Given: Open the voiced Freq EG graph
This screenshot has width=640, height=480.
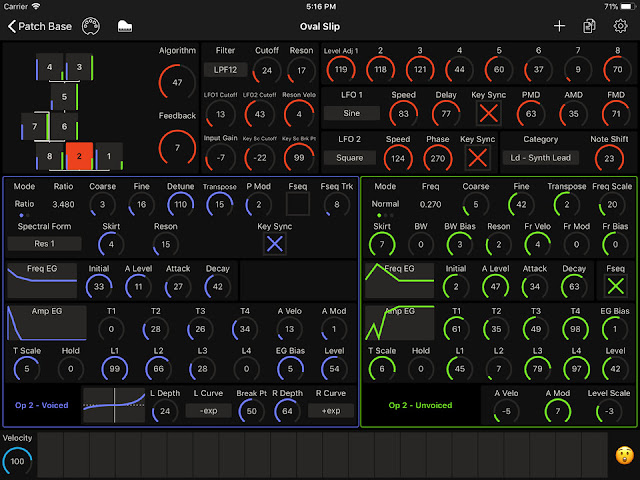Looking at the screenshot, I should point(42,280).
